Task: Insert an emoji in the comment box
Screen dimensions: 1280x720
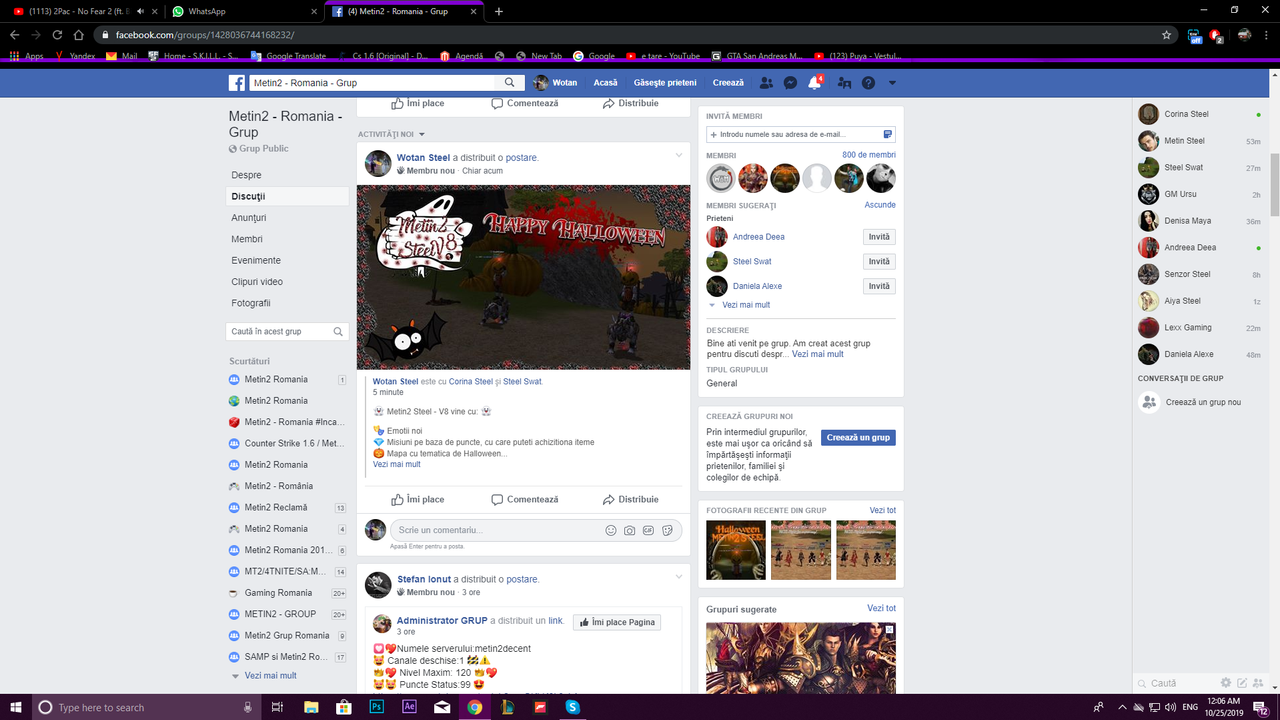Action: (x=610, y=530)
